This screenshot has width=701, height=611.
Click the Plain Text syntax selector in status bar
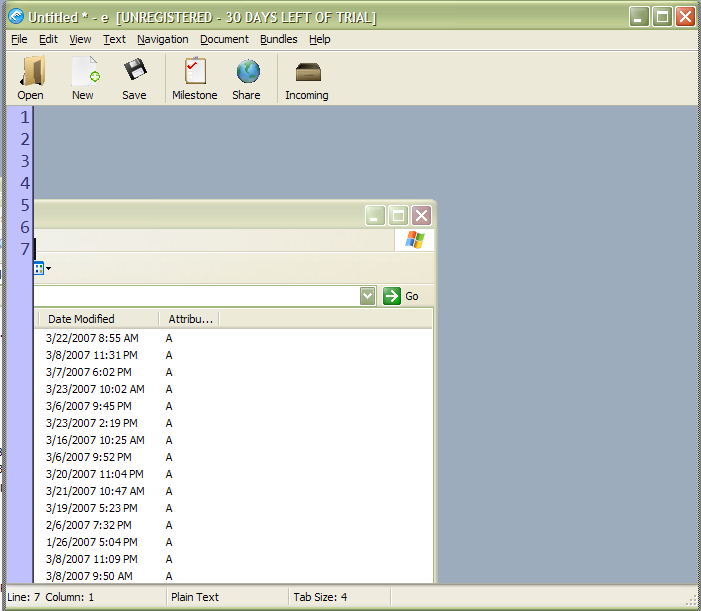pos(195,597)
